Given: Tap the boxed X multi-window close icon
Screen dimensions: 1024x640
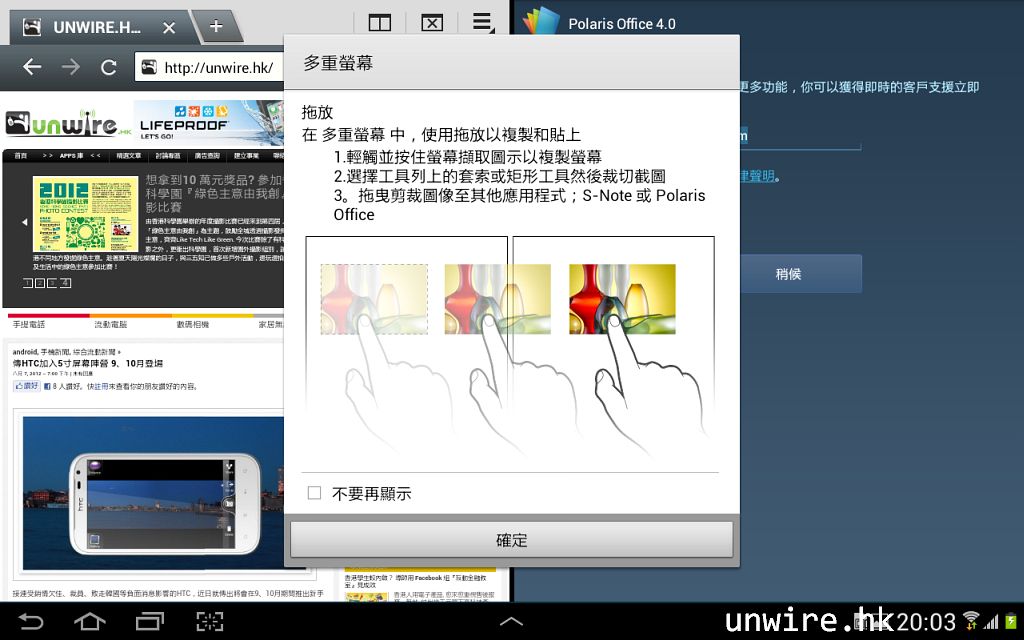Looking at the screenshot, I should 431,23.
